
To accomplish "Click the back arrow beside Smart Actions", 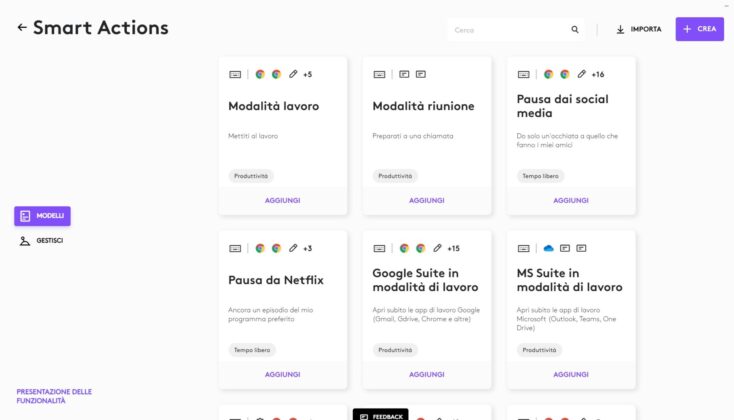I will (x=22, y=28).
